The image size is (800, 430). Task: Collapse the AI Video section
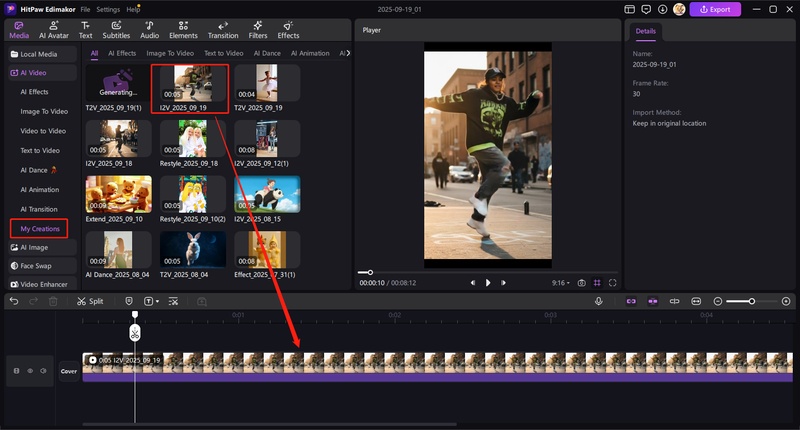click(42, 73)
